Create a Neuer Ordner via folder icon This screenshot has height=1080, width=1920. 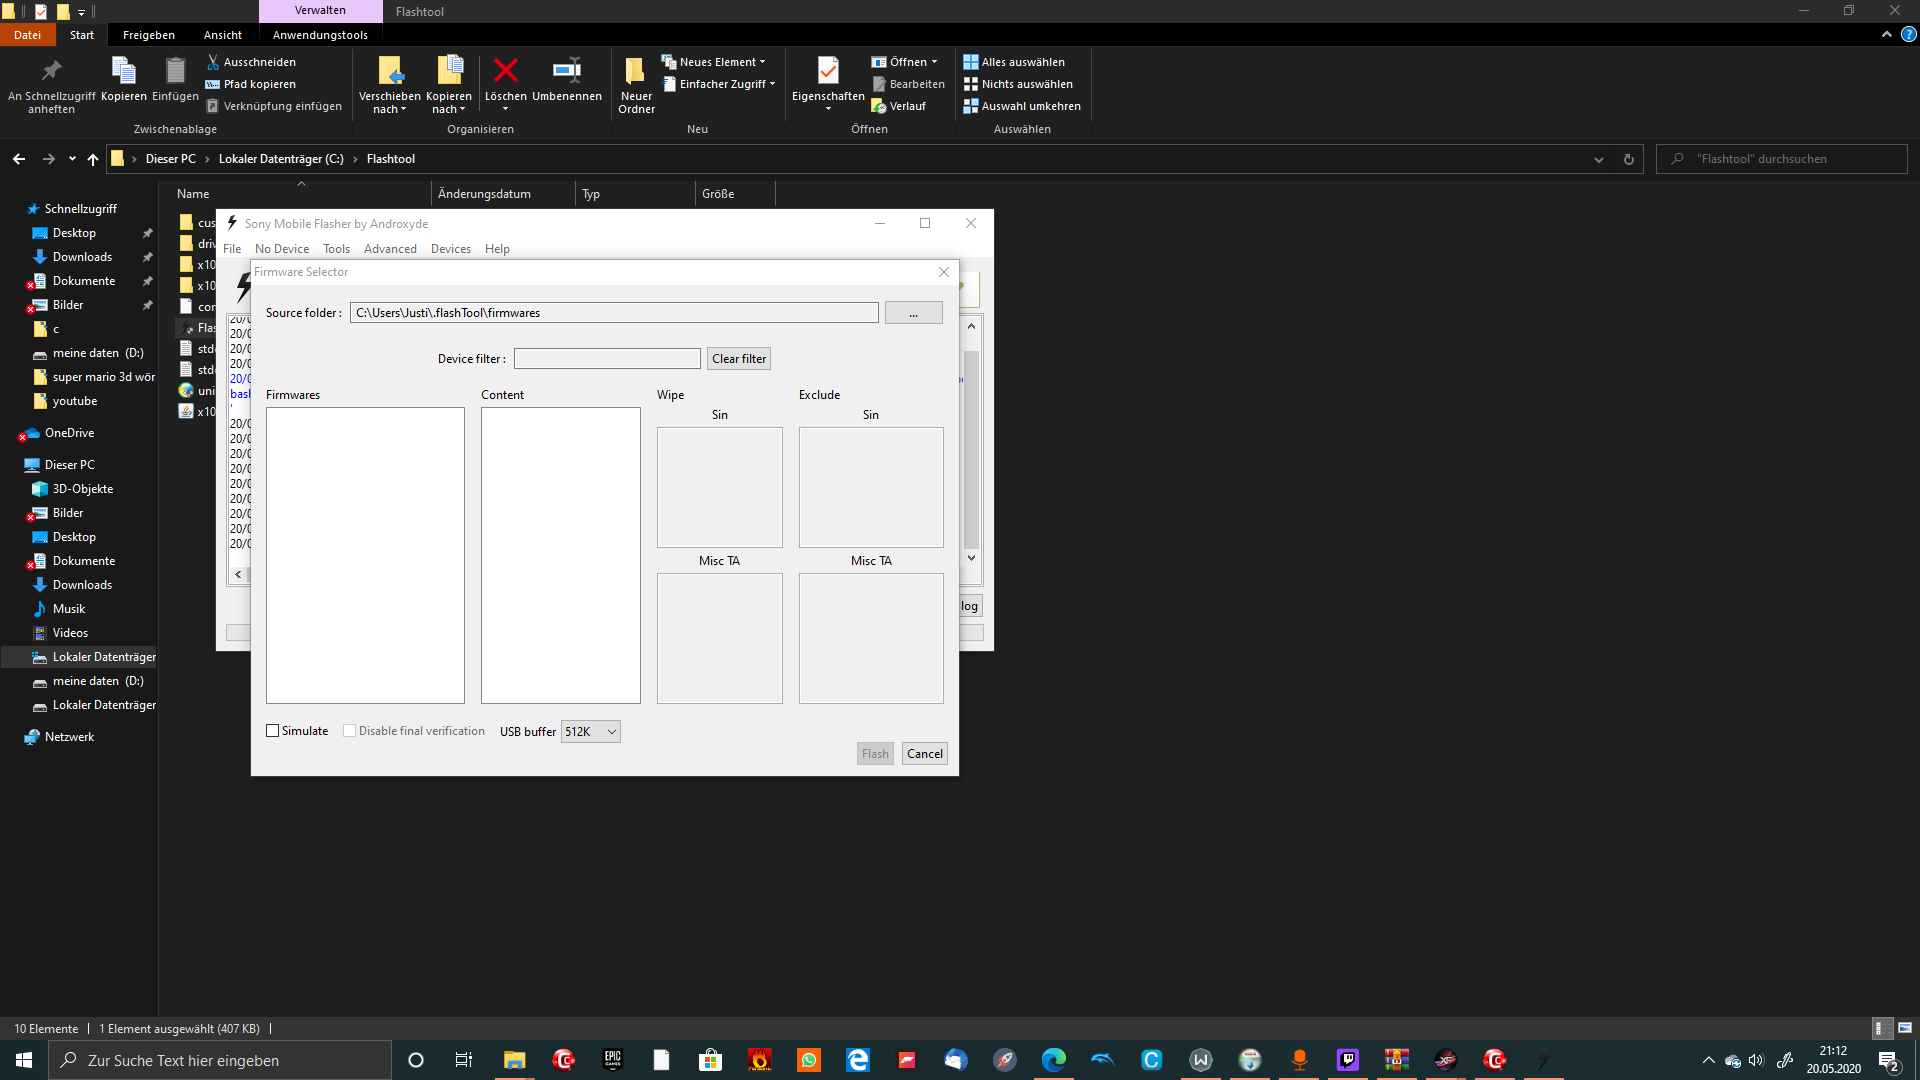tap(636, 71)
